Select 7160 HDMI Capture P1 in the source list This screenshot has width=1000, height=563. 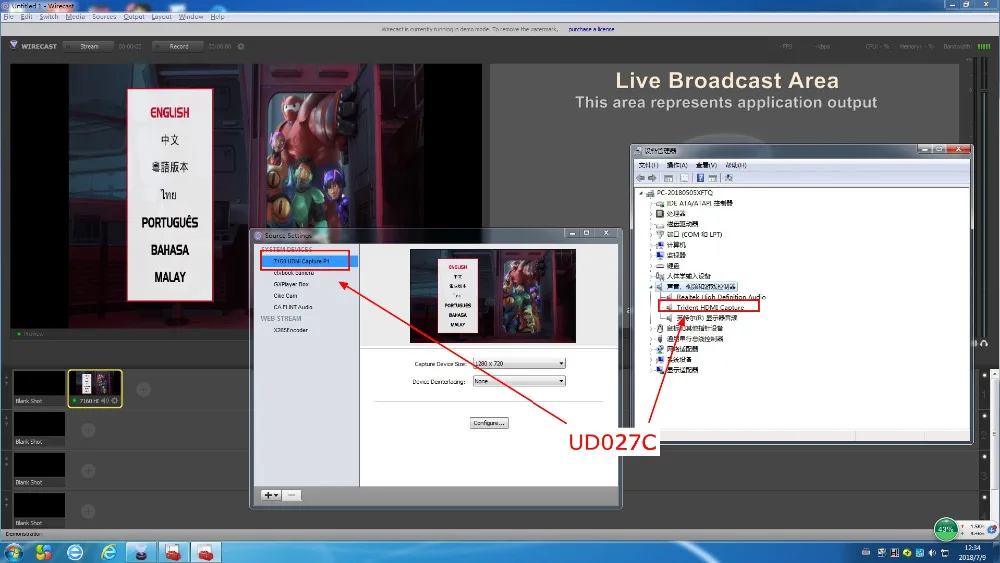309,261
